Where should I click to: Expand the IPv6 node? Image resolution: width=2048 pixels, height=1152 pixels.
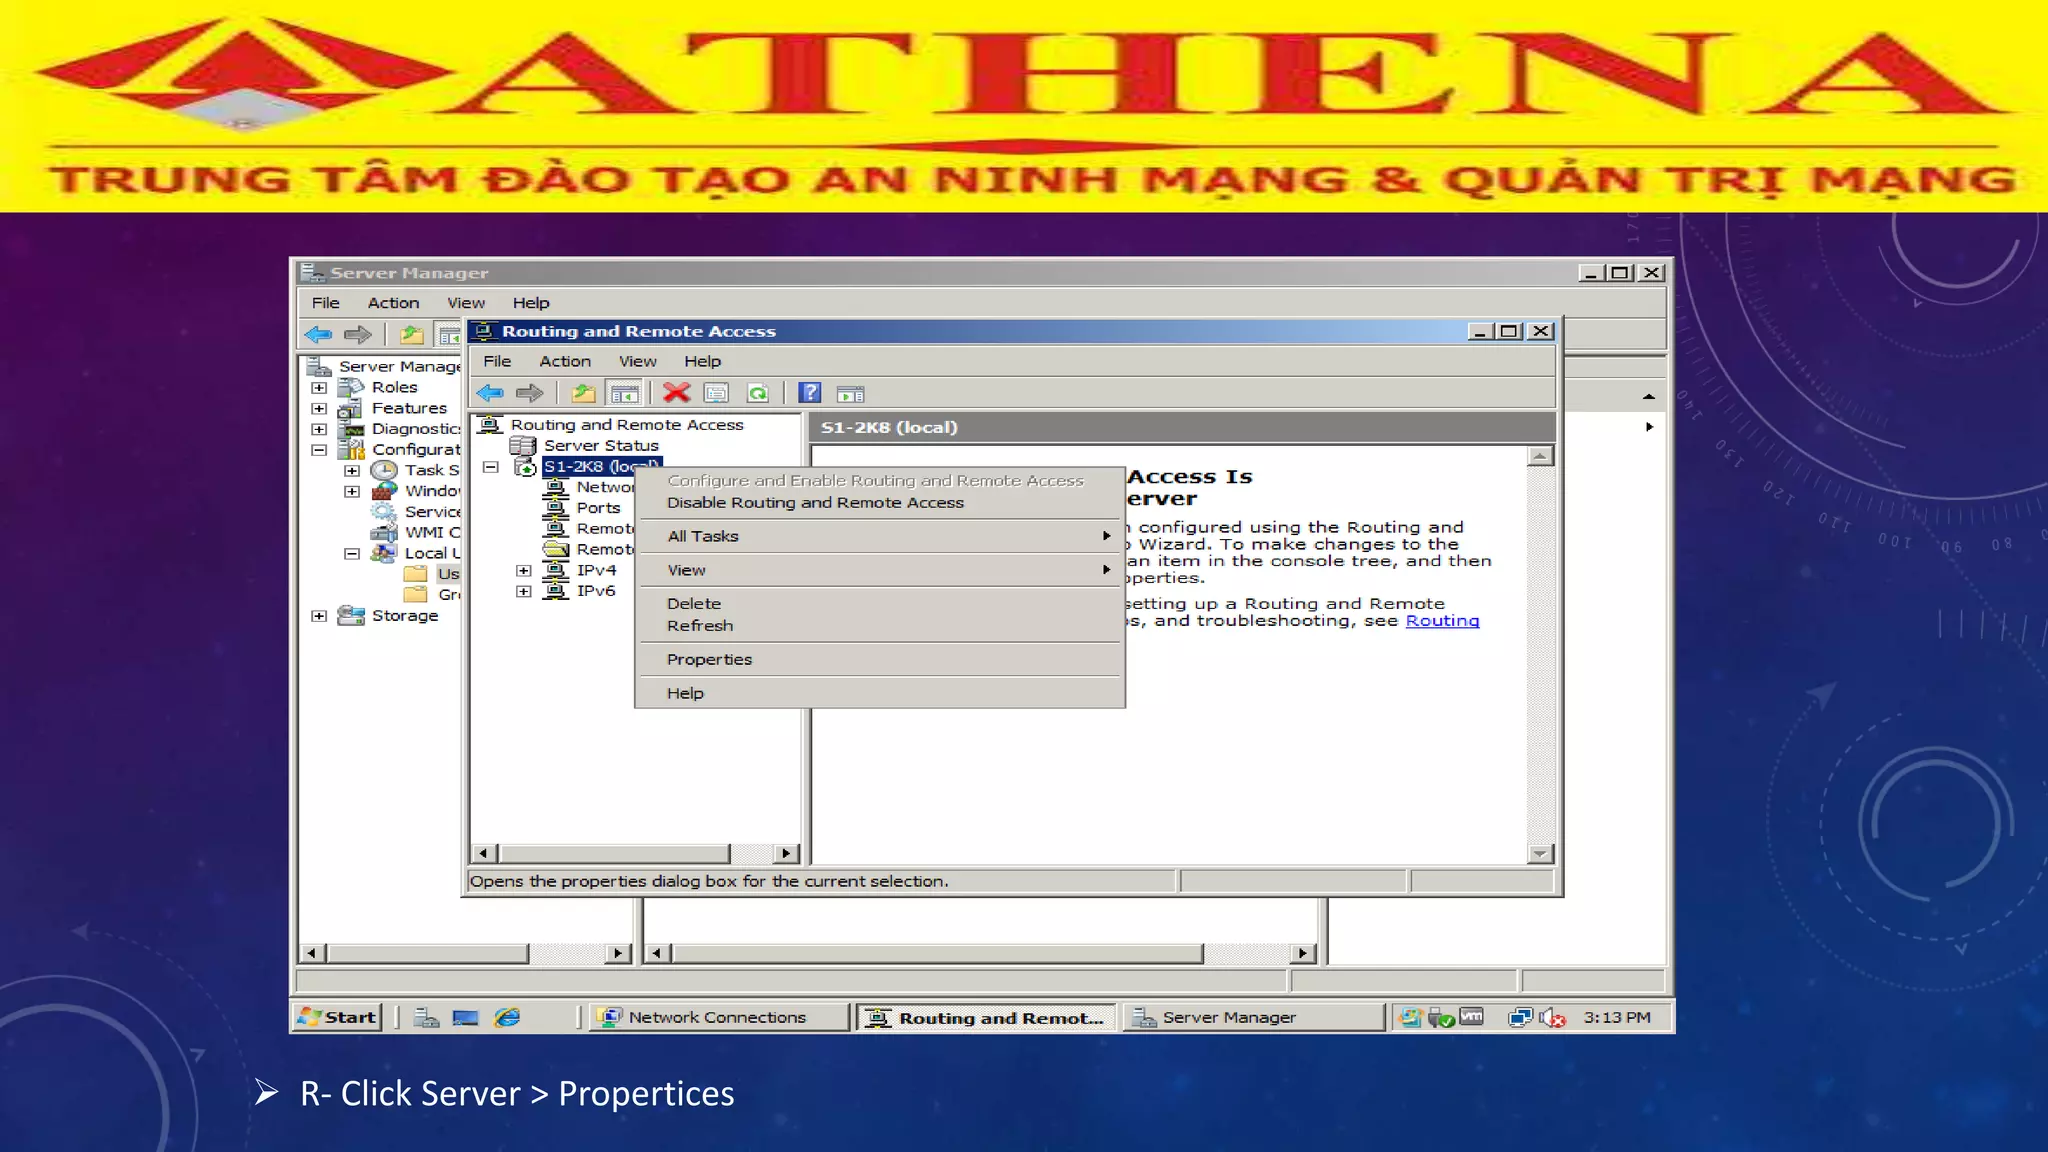coord(523,592)
